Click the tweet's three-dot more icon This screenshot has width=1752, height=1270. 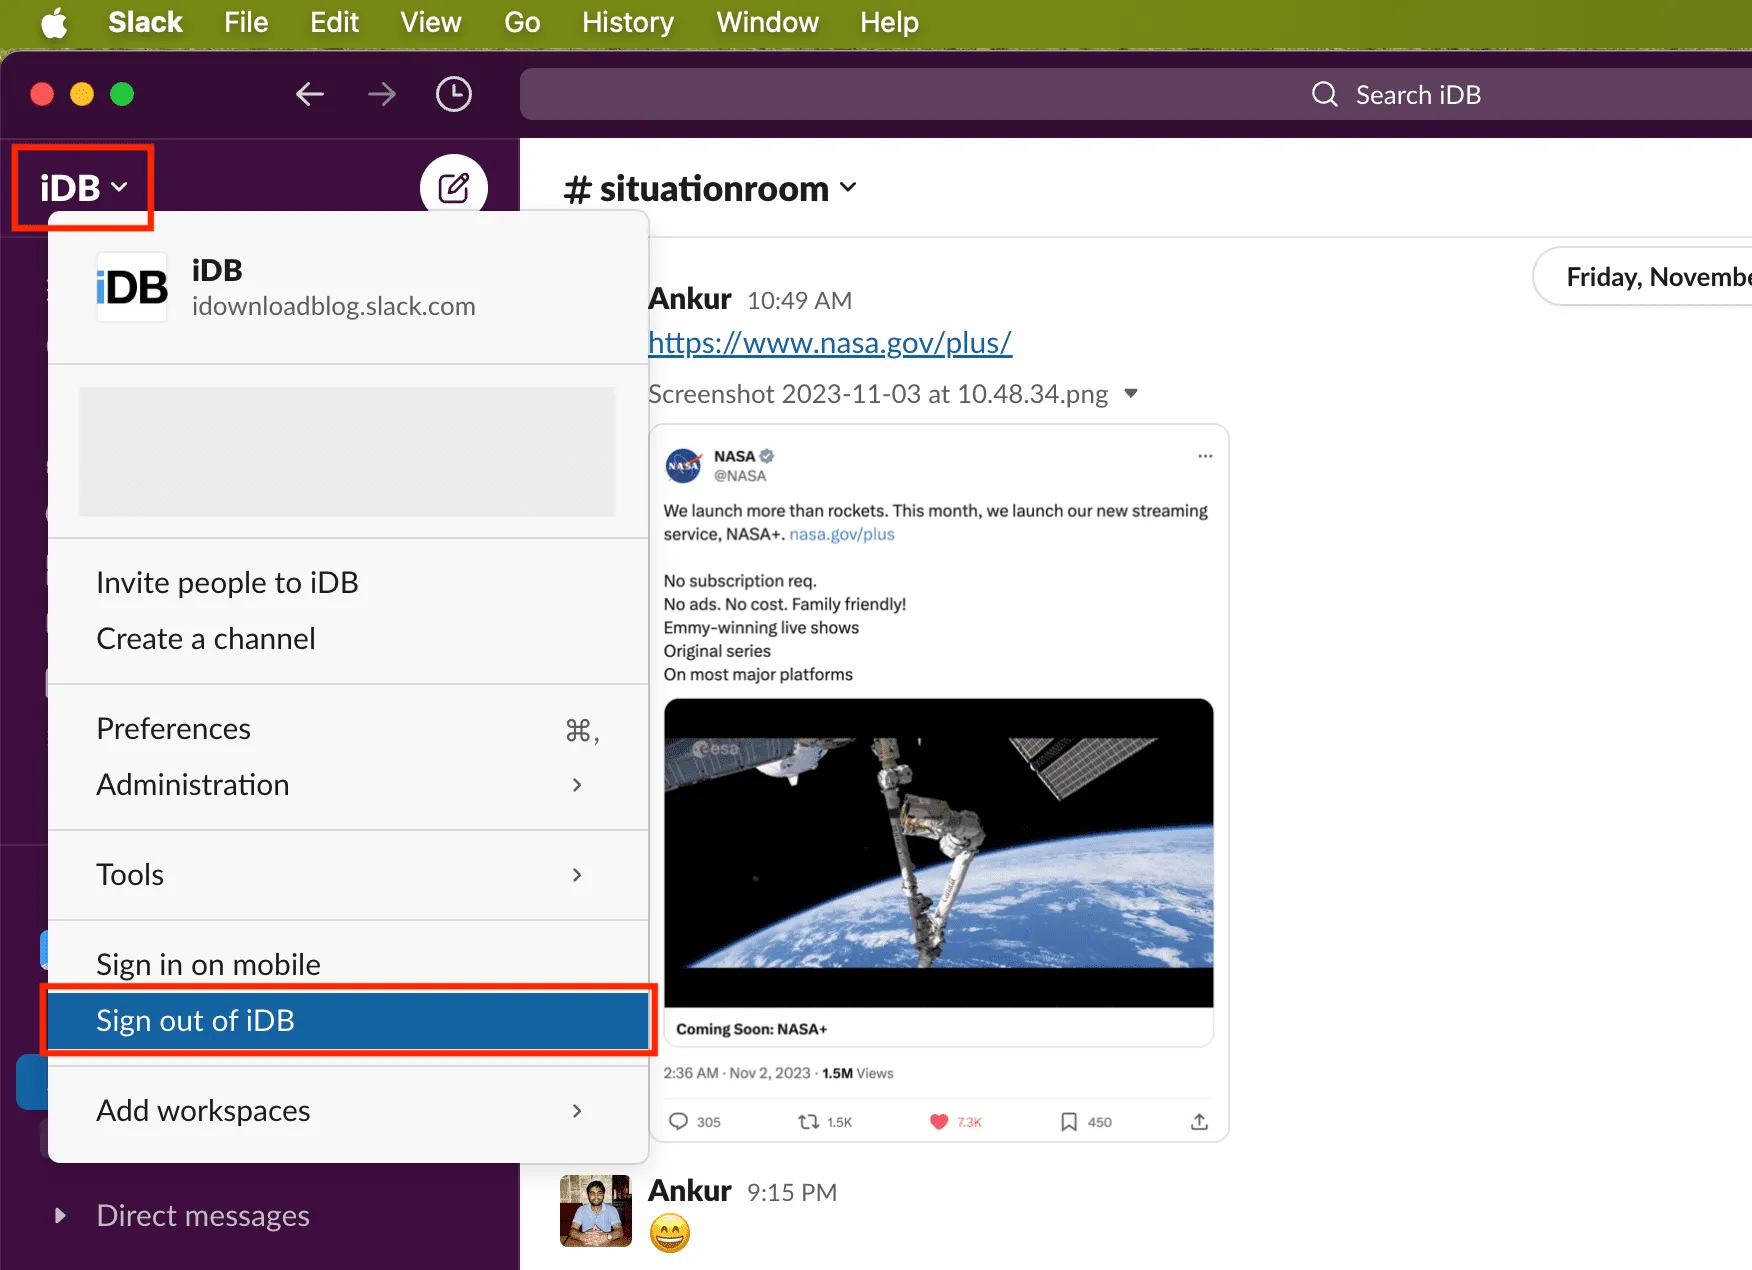coord(1205,456)
